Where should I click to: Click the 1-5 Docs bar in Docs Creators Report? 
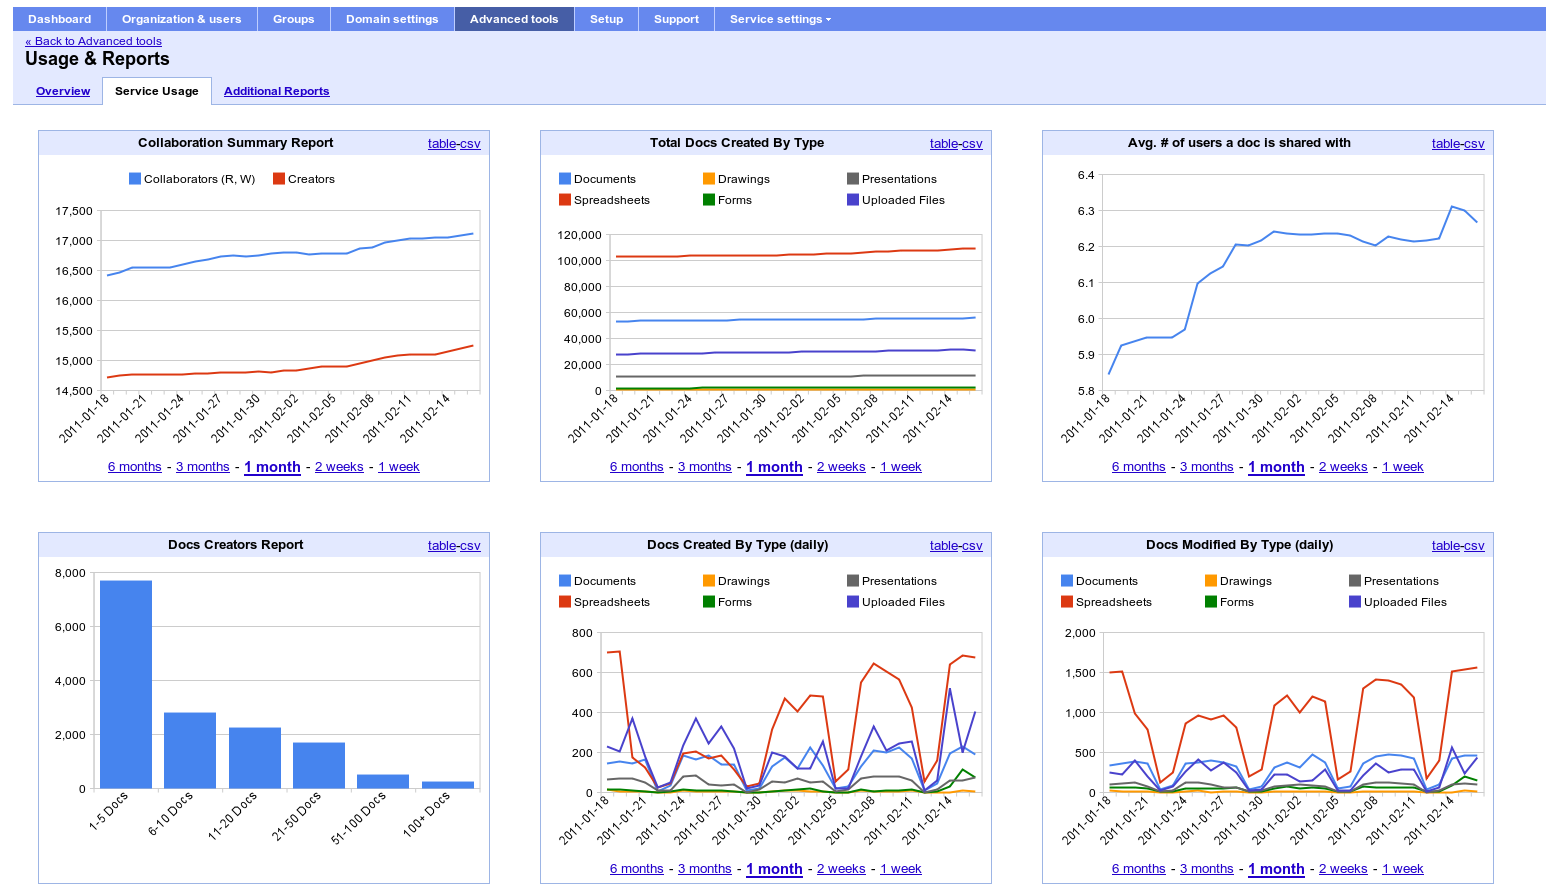[126, 684]
